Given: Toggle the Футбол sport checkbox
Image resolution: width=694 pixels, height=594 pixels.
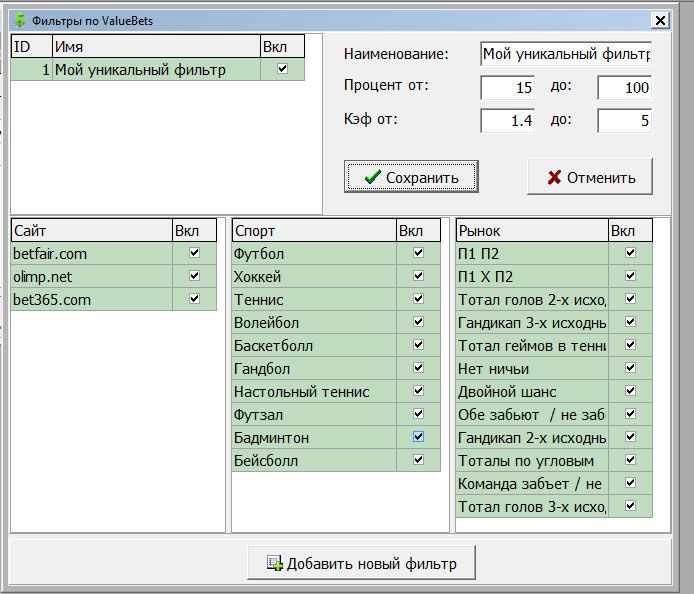Looking at the screenshot, I should (x=418, y=254).
